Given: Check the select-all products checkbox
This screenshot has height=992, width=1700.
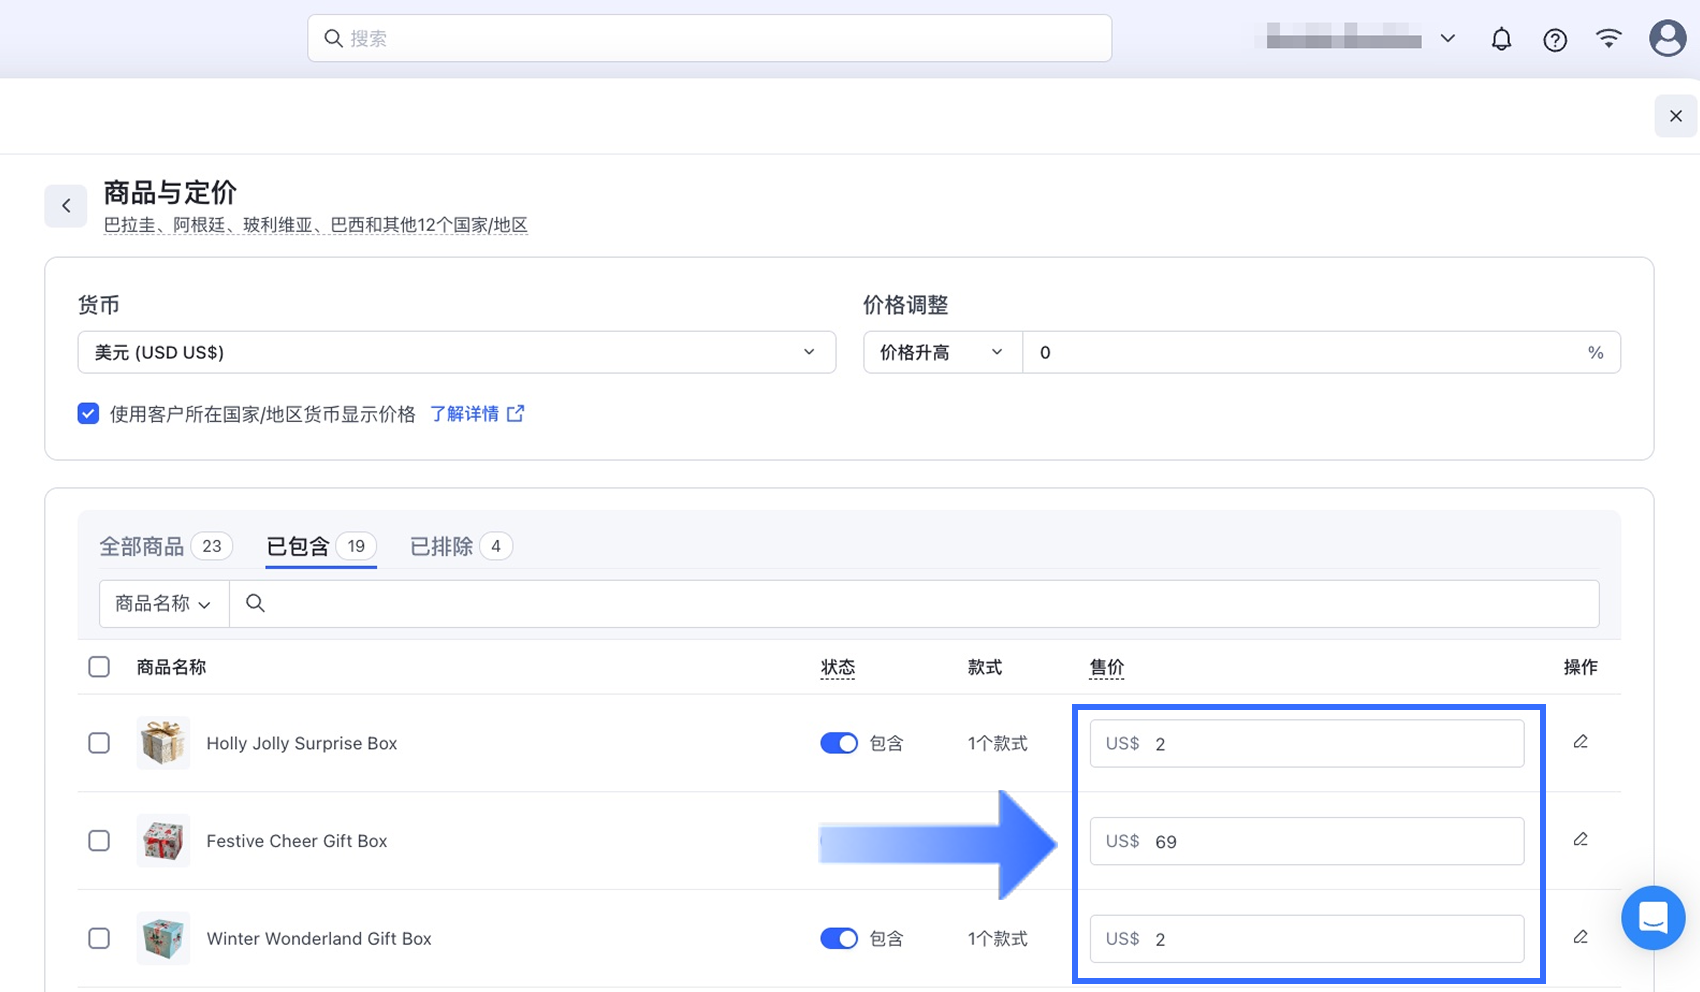Looking at the screenshot, I should coord(99,667).
